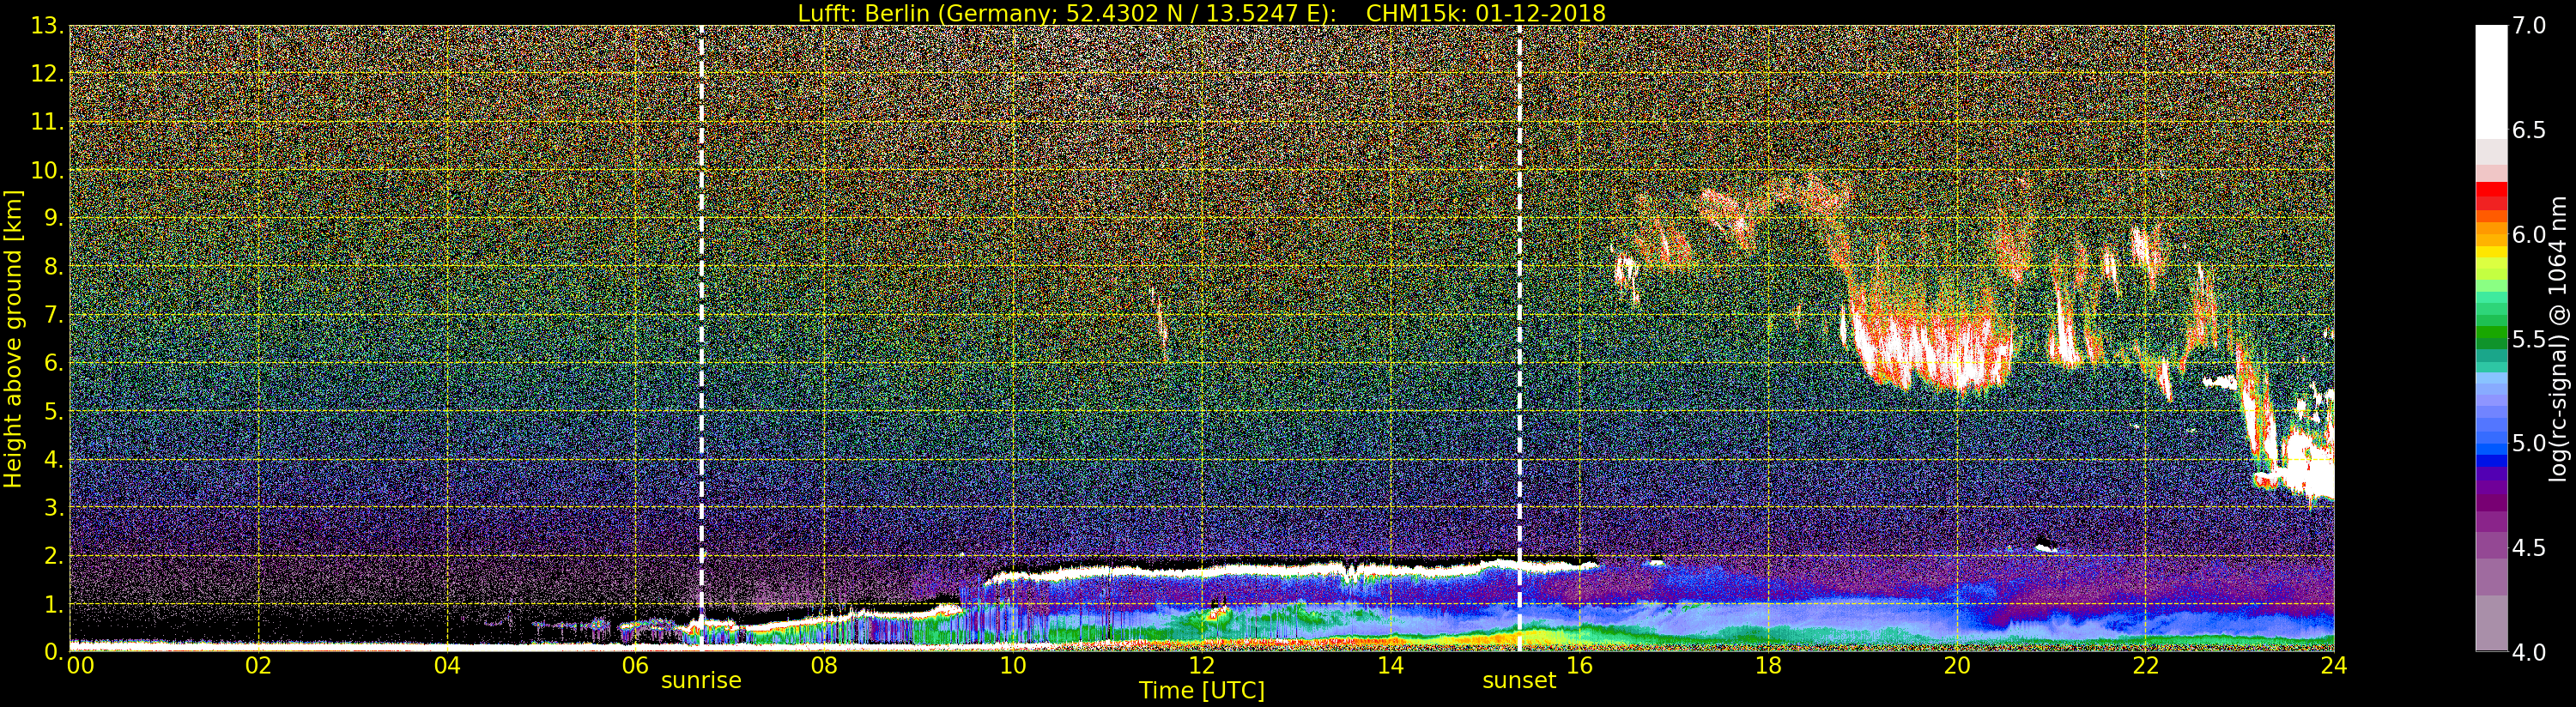Click the '14' time tick label
Image resolution: width=2576 pixels, height=707 pixels.
(x=1390, y=665)
